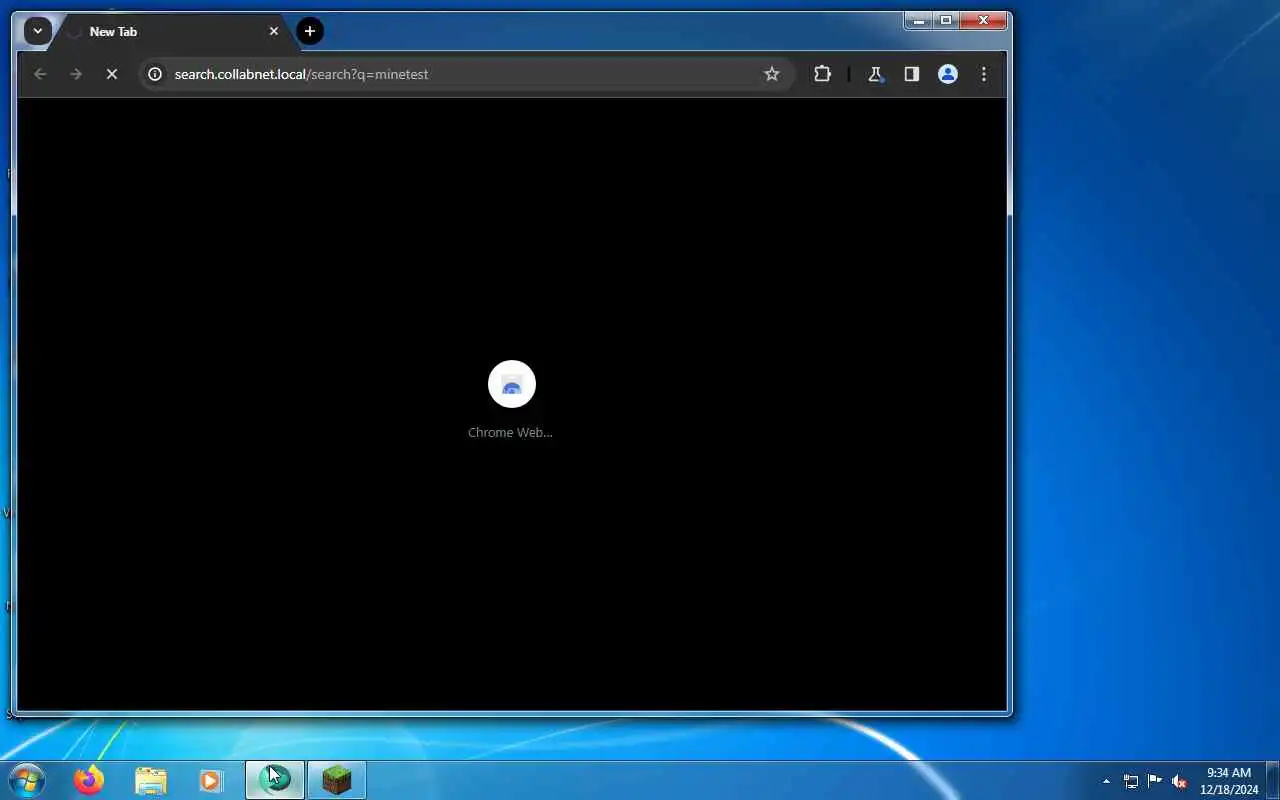Open the Extensions puzzle menu
The image size is (1280, 800).
(x=822, y=74)
